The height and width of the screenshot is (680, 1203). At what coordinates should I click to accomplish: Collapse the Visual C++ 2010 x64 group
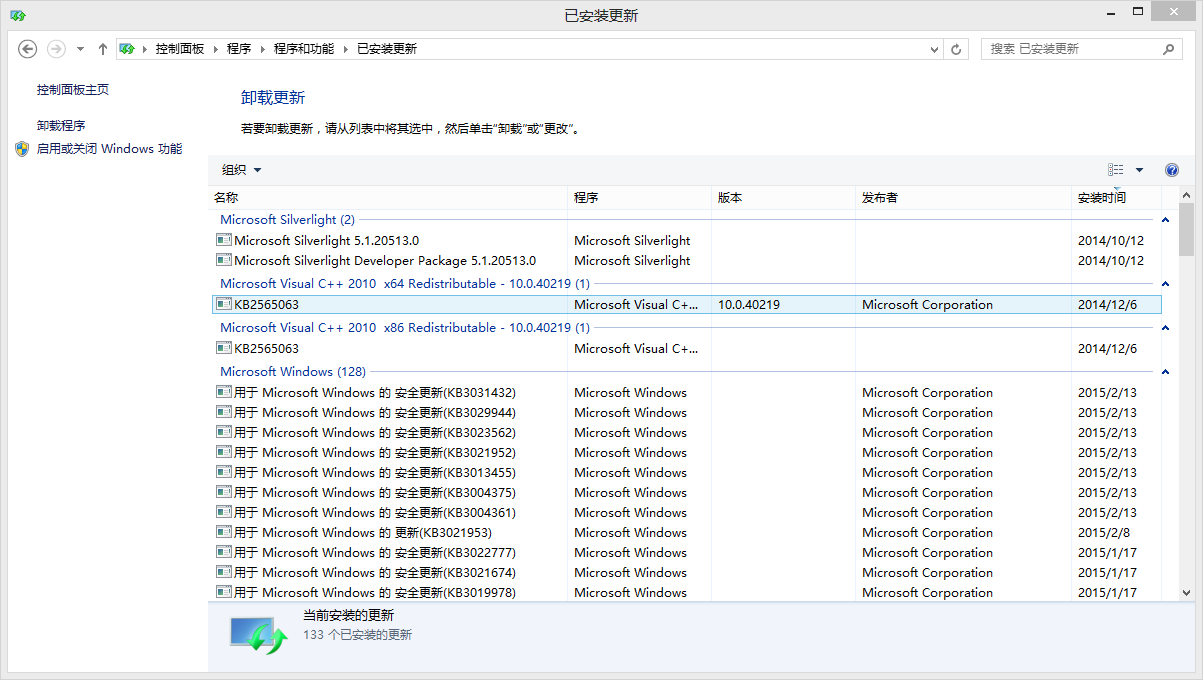tap(1166, 284)
